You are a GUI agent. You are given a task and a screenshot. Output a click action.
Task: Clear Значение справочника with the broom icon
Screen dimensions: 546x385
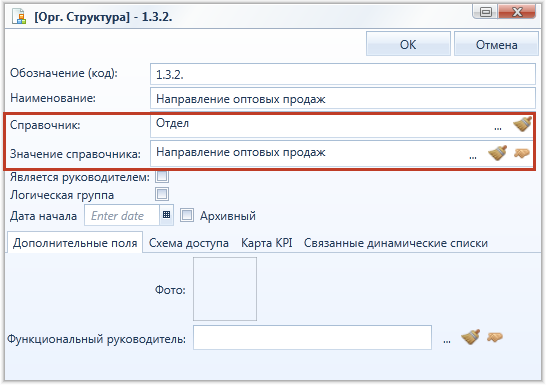pos(497,153)
